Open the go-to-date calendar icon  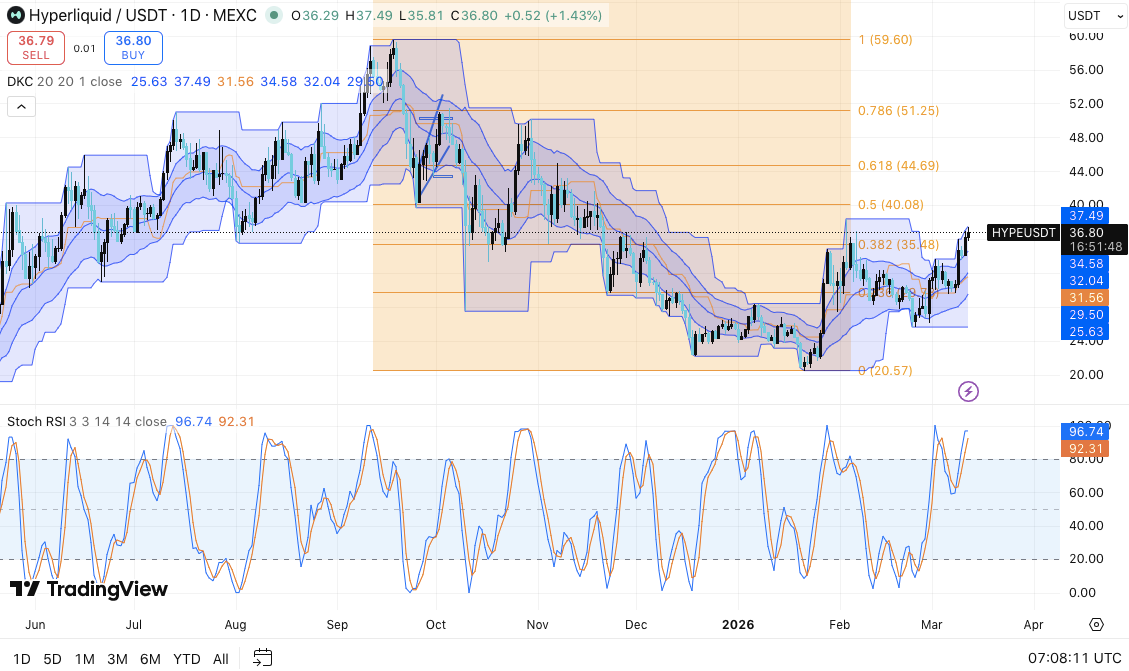tap(262, 659)
